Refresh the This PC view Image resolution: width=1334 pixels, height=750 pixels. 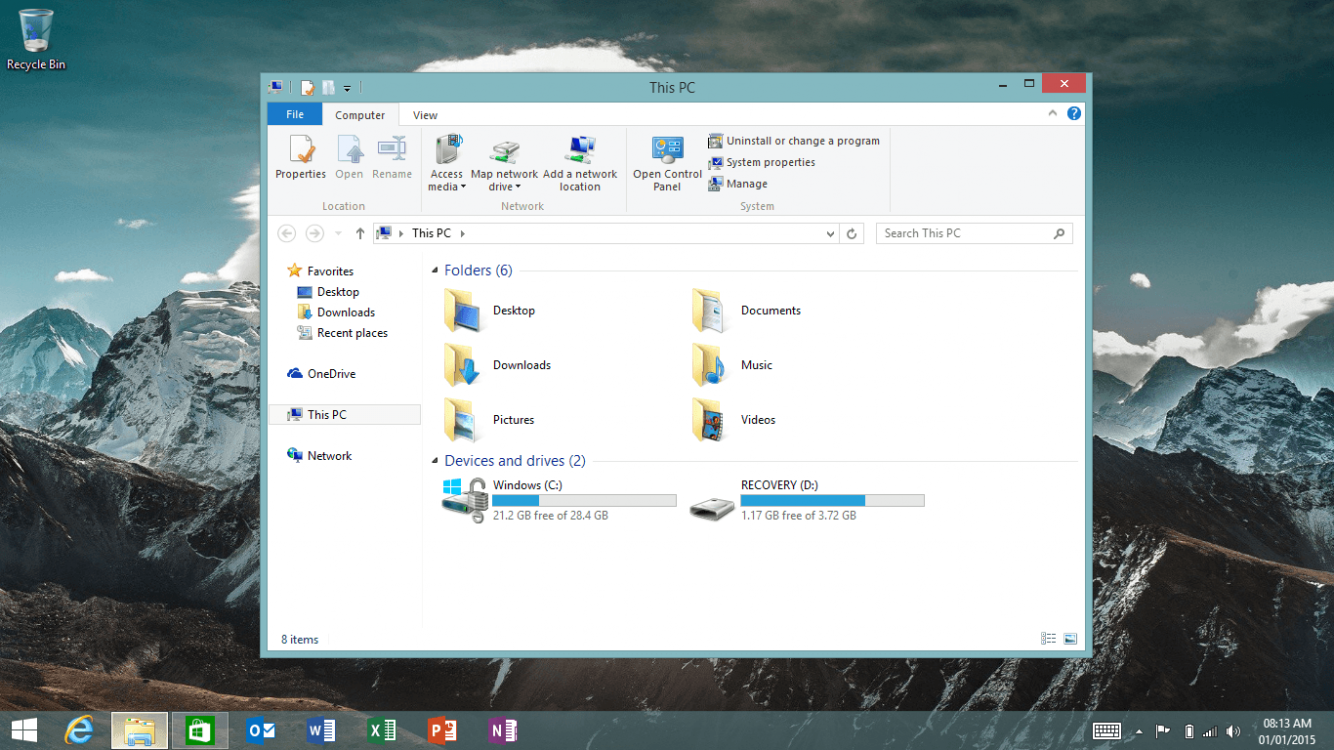tap(852, 234)
